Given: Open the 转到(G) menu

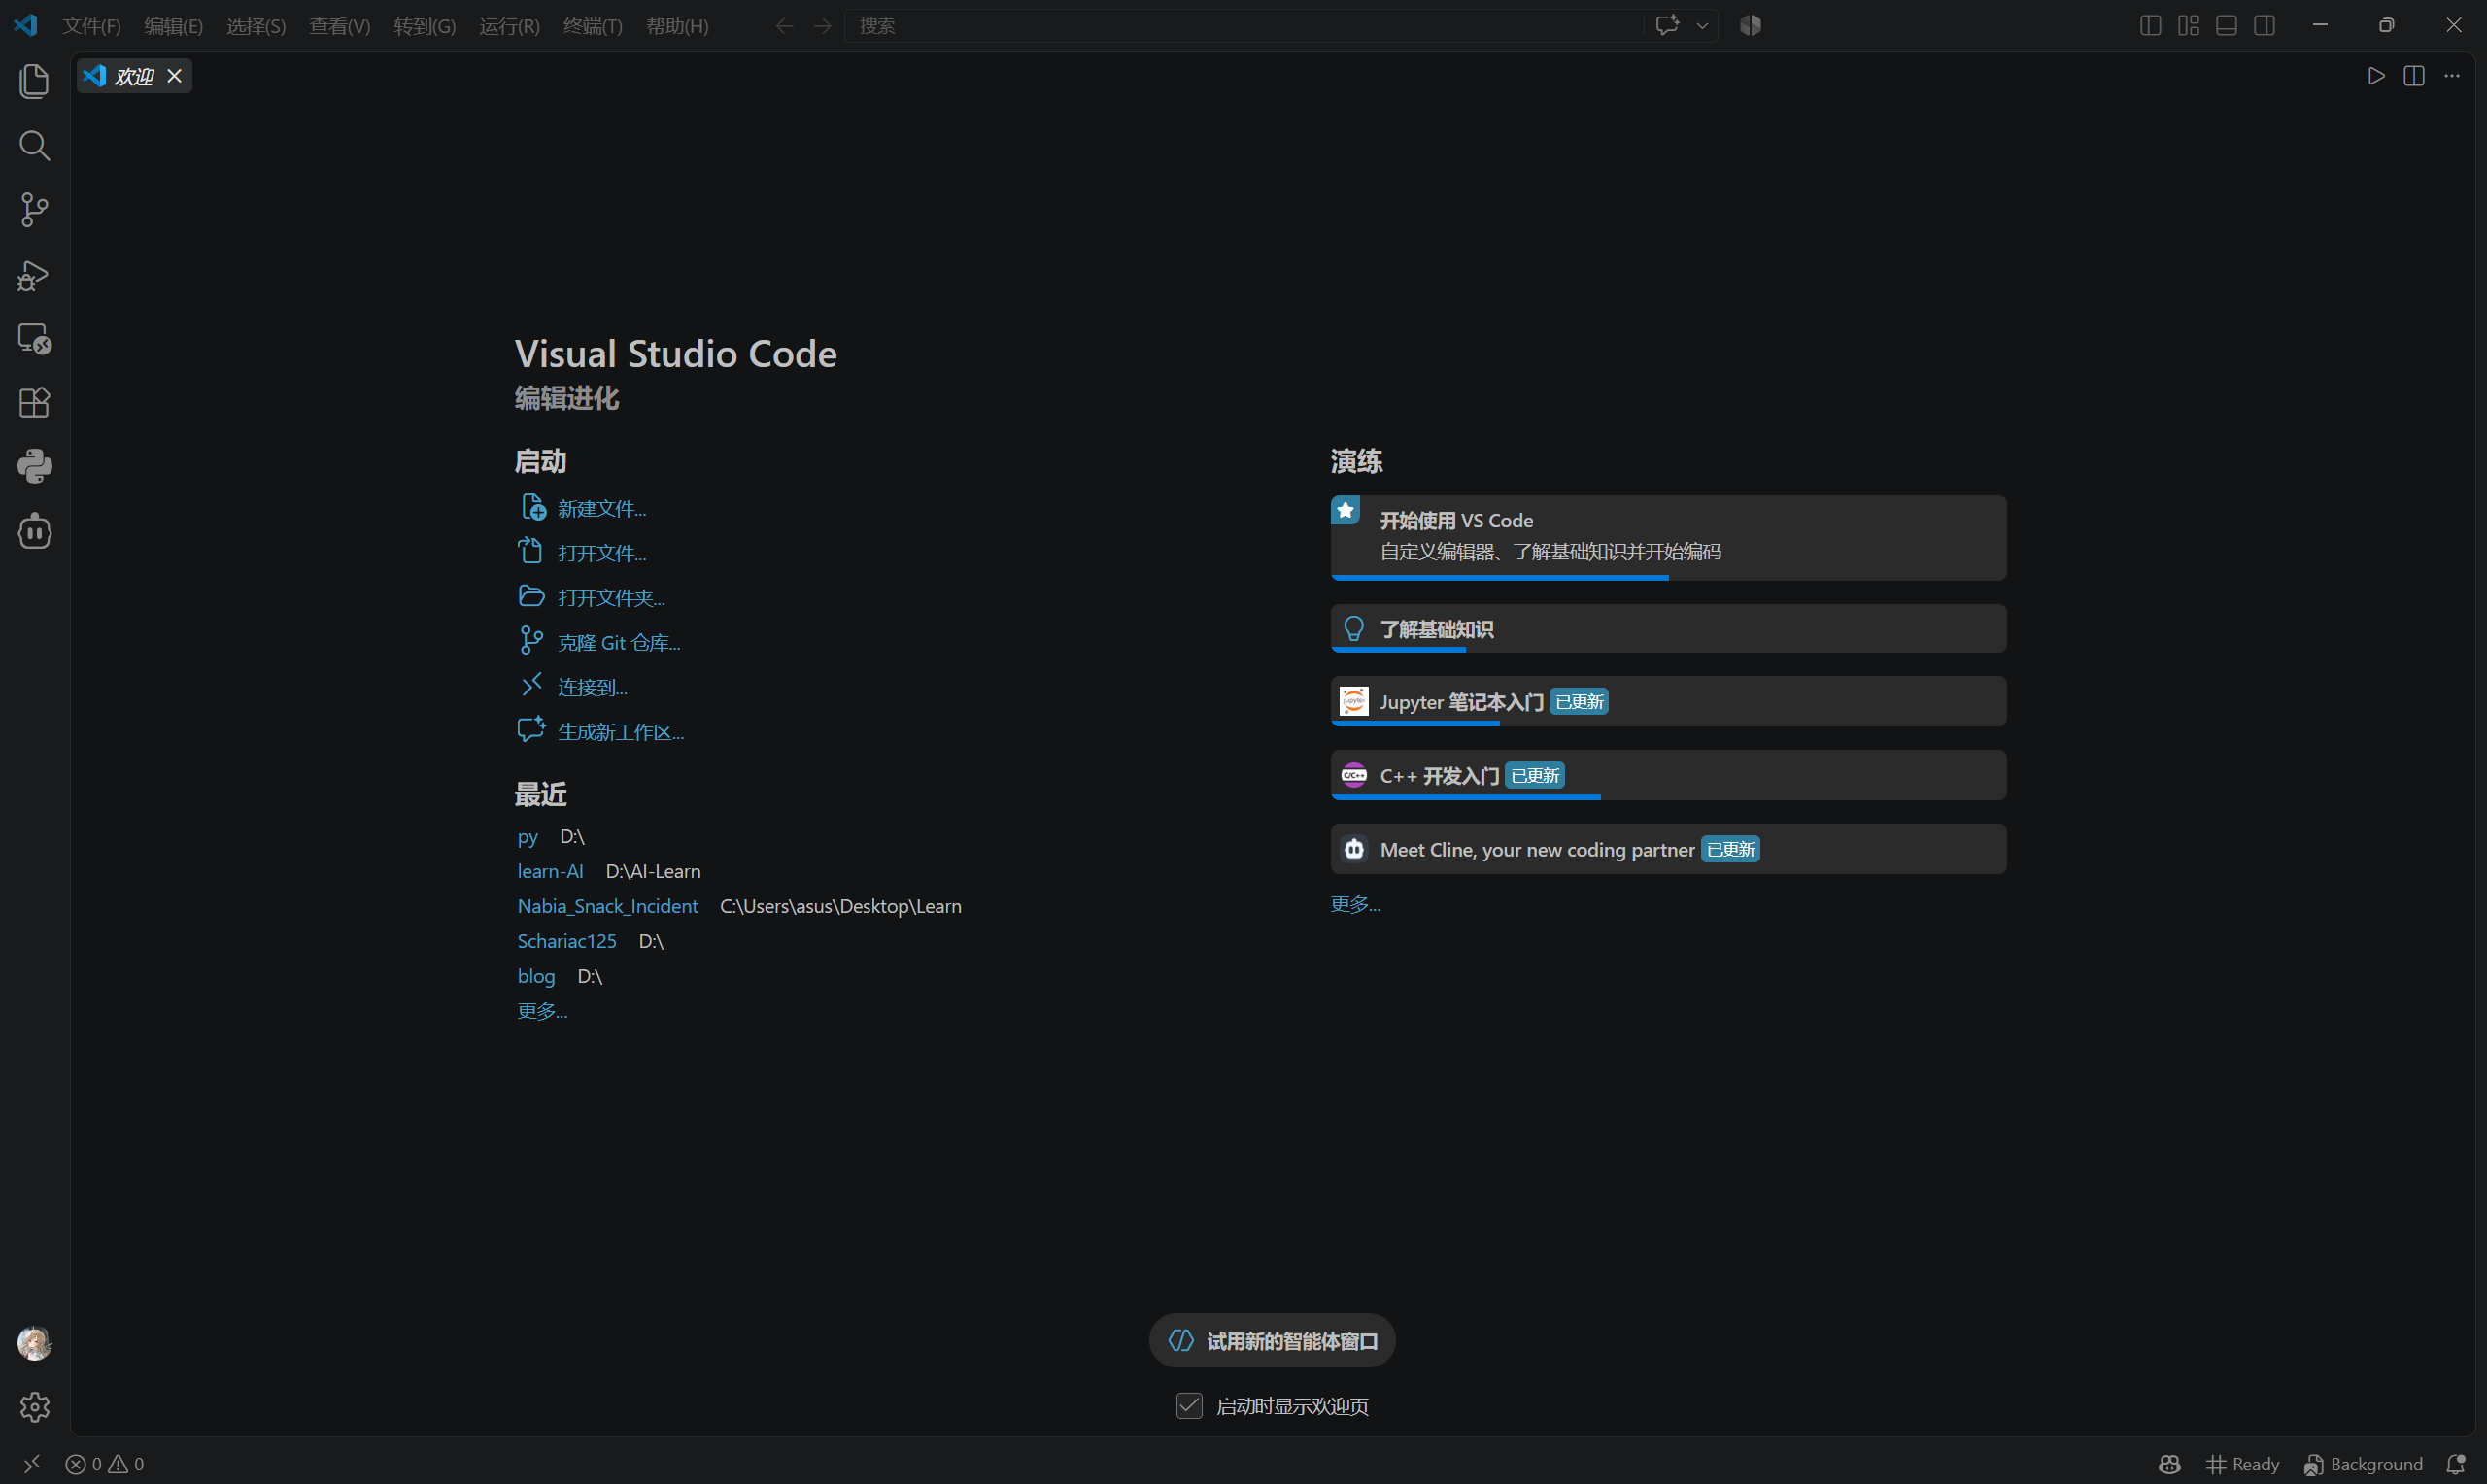Looking at the screenshot, I should (424, 26).
